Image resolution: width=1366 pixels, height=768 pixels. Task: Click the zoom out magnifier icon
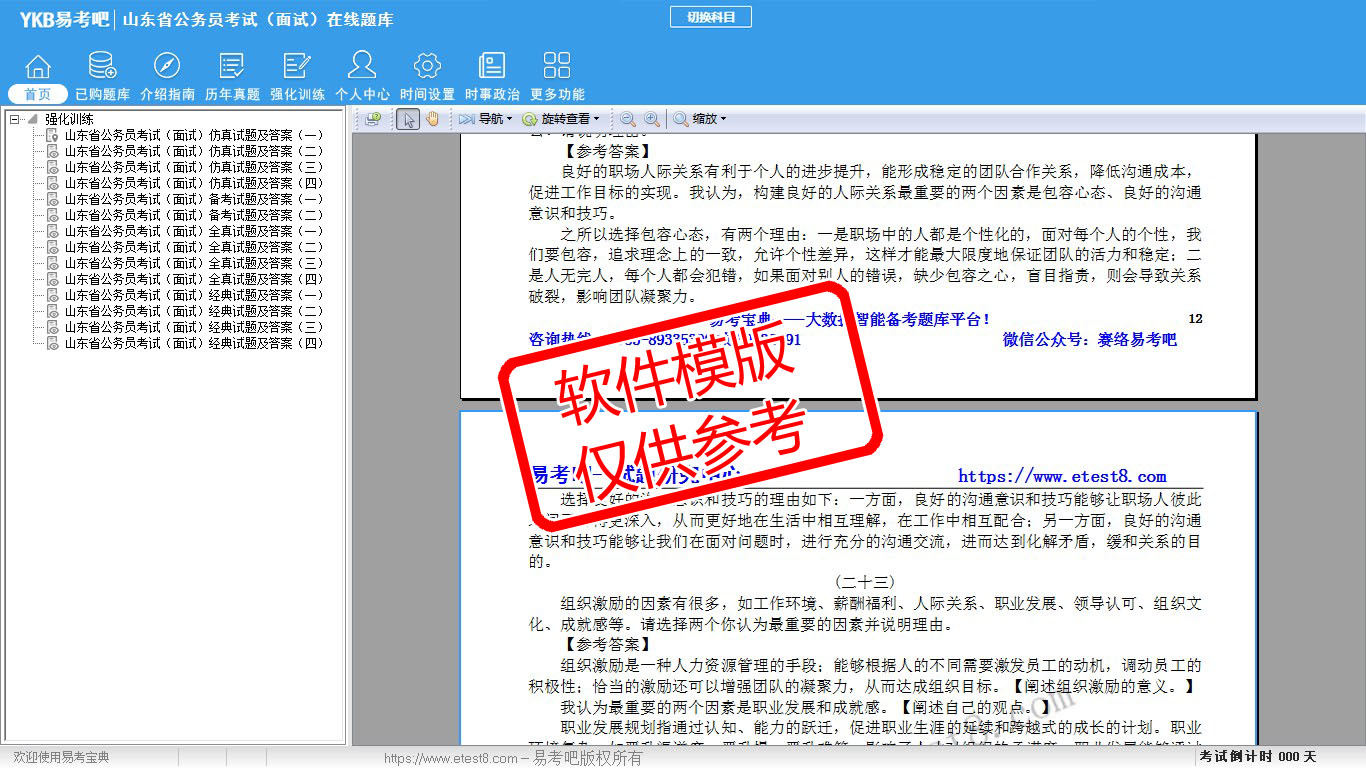pyautogui.click(x=628, y=119)
